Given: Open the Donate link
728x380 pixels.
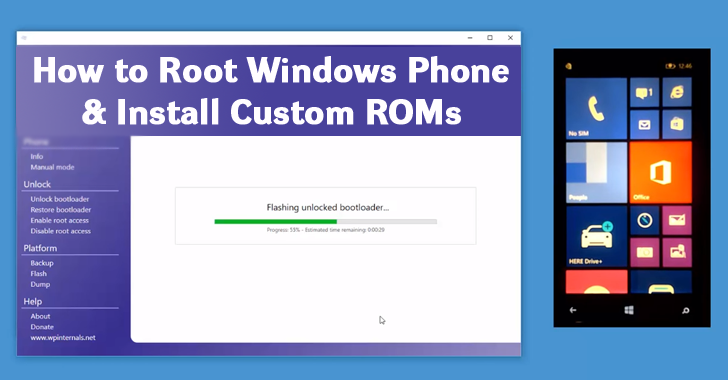Looking at the screenshot, I should pos(42,327).
